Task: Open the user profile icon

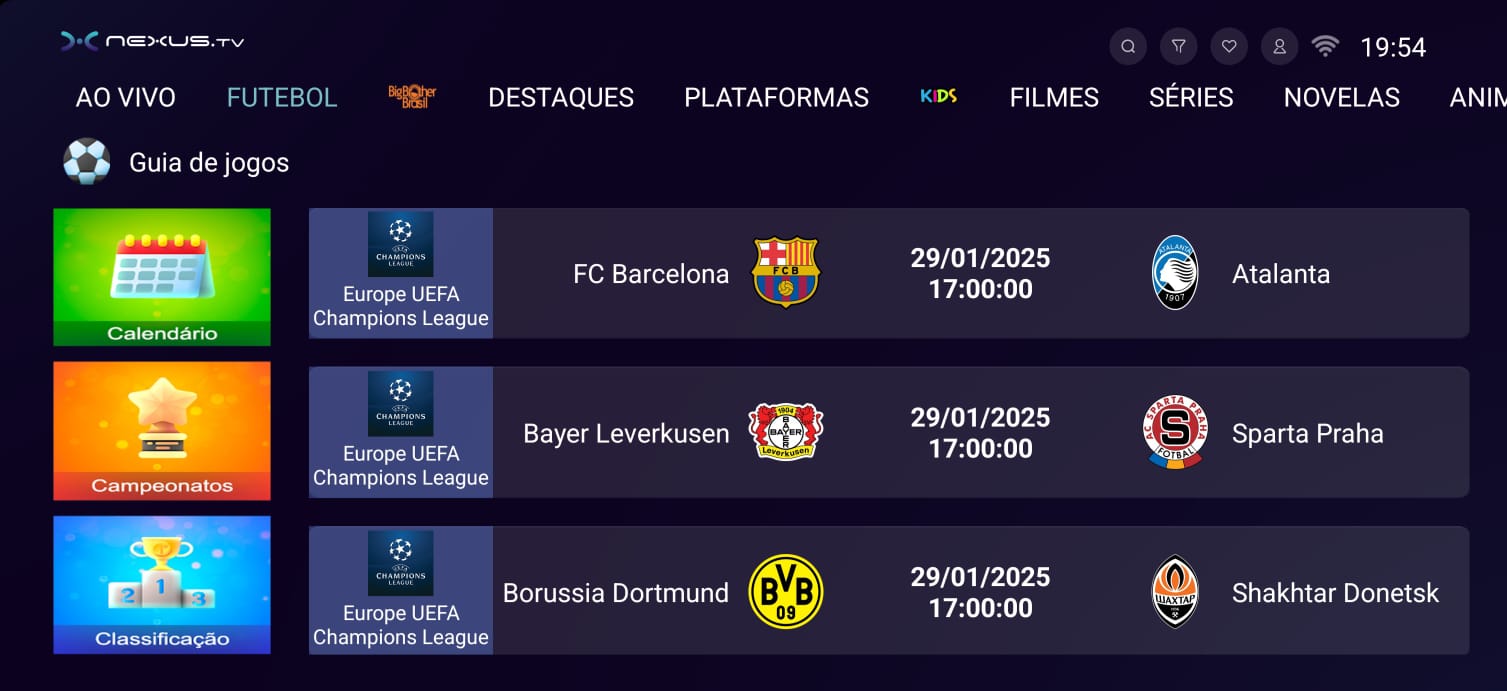Action: 1280,46
